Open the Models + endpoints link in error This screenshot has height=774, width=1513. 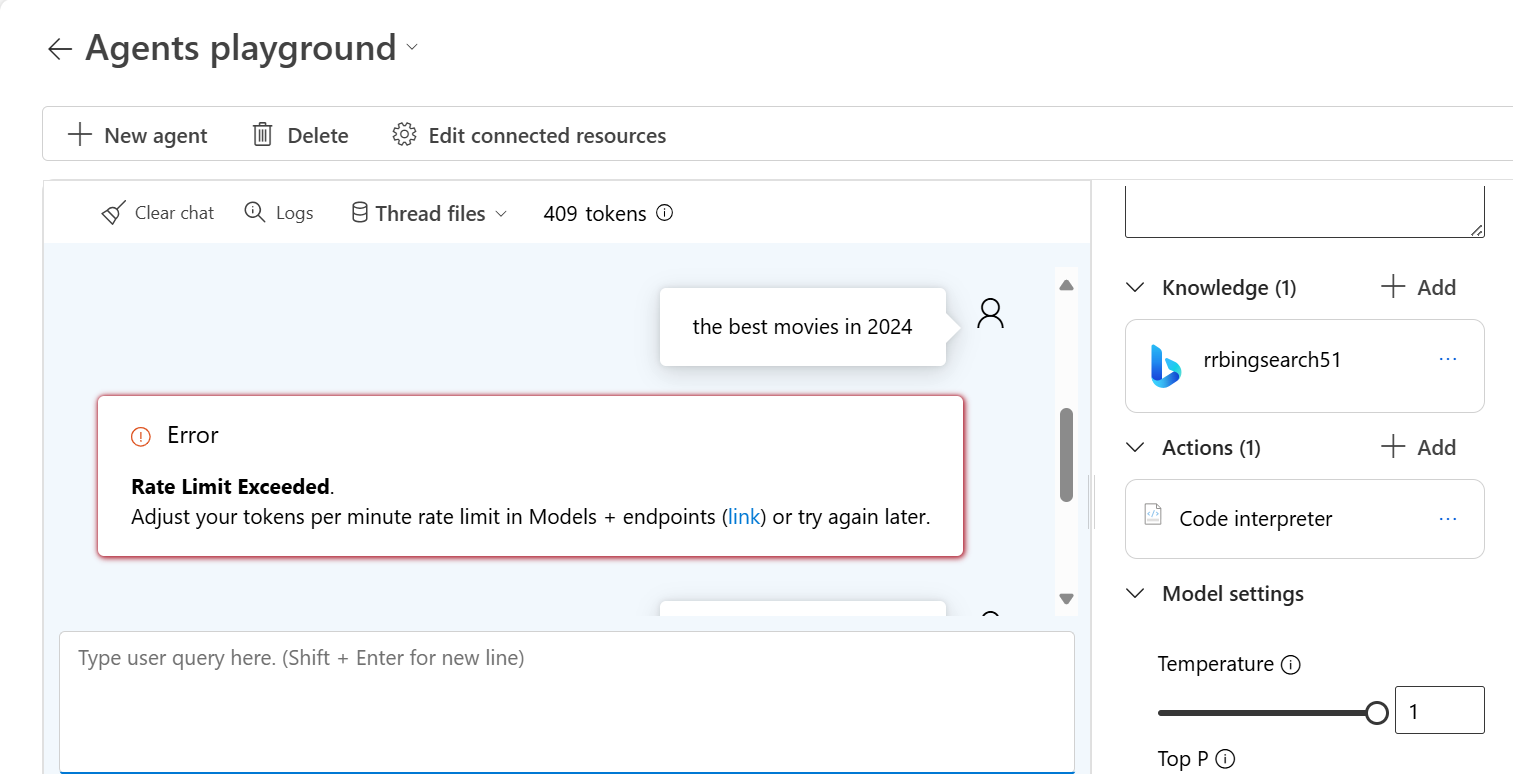[743, 517]
